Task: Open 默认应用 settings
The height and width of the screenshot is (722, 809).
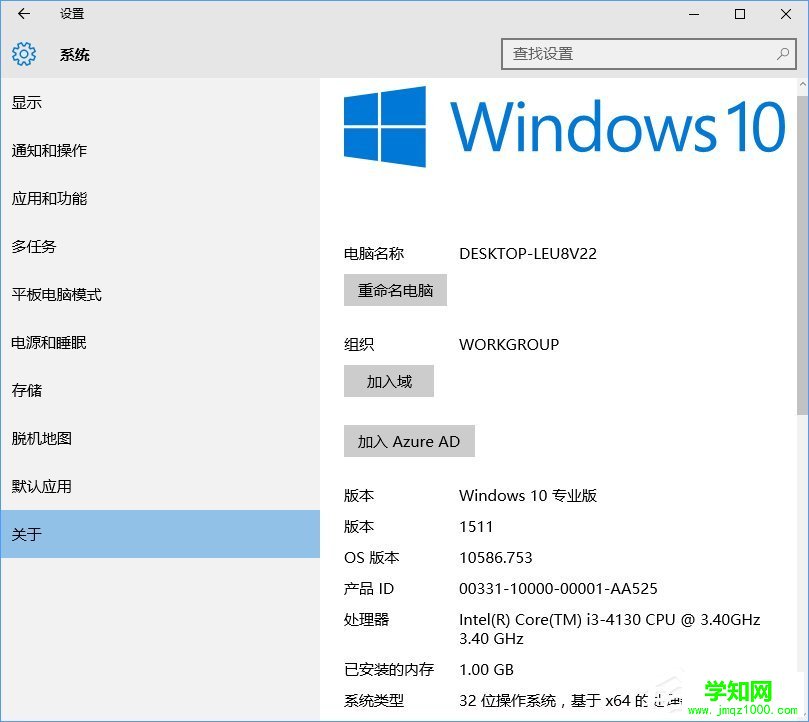Action: coord(160,486)
